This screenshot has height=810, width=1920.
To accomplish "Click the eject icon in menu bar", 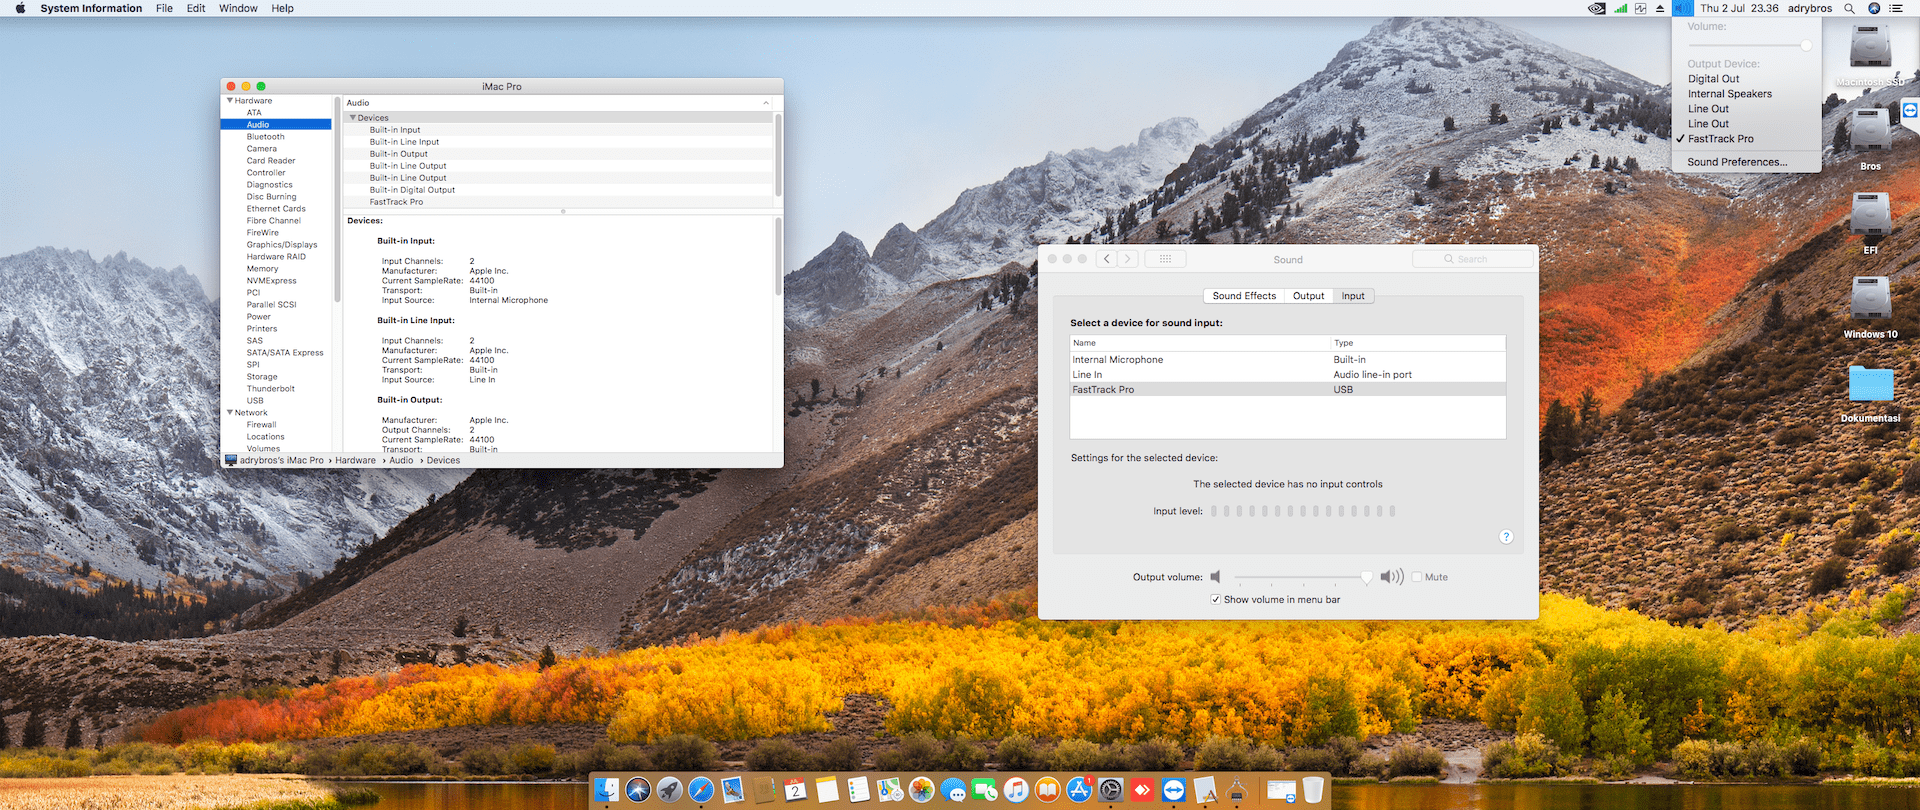I will (x=1661, y=8).
